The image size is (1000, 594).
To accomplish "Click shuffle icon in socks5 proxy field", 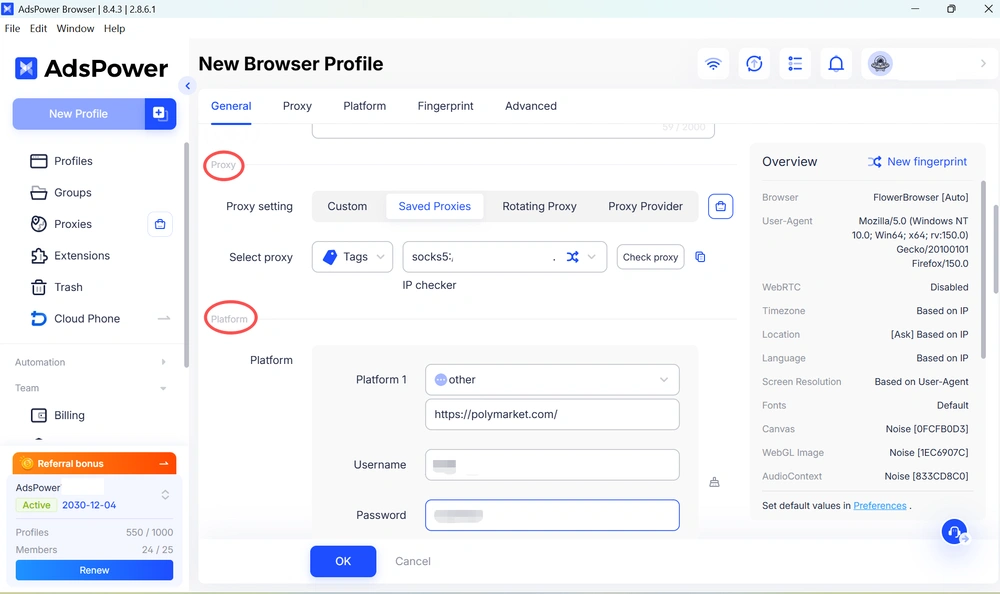I will (572, 256).
